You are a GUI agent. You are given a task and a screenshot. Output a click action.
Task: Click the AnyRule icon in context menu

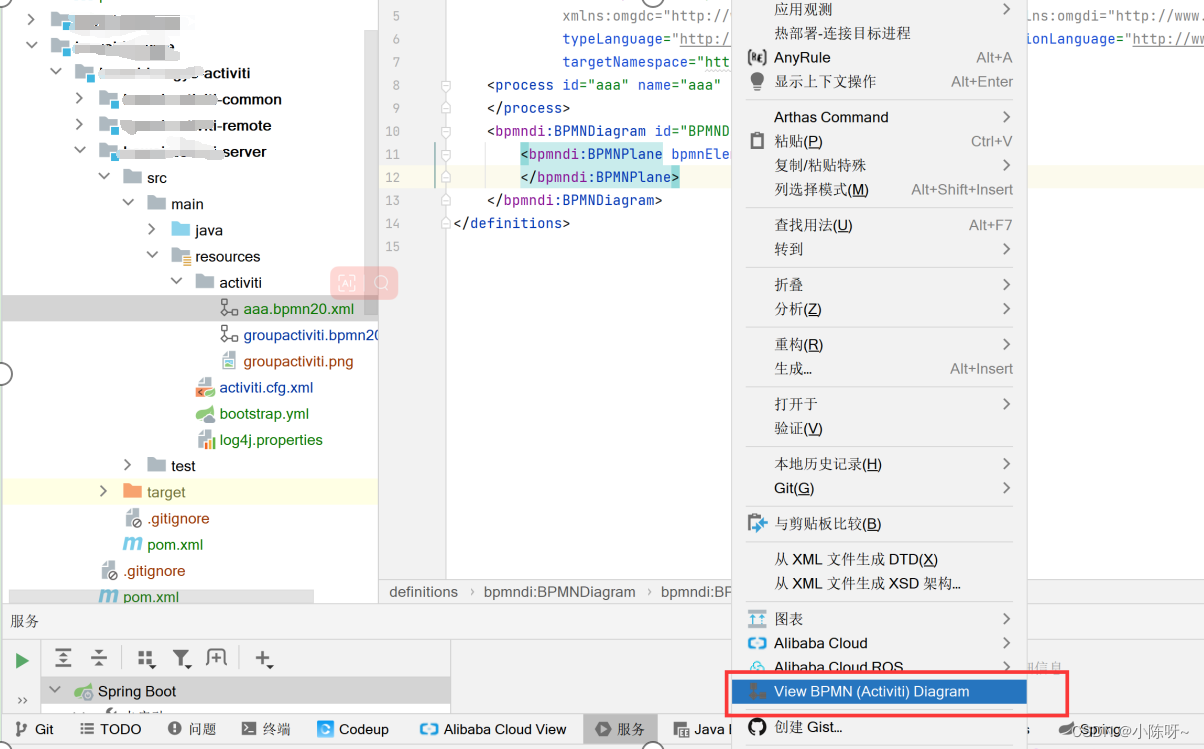[757, 58]
